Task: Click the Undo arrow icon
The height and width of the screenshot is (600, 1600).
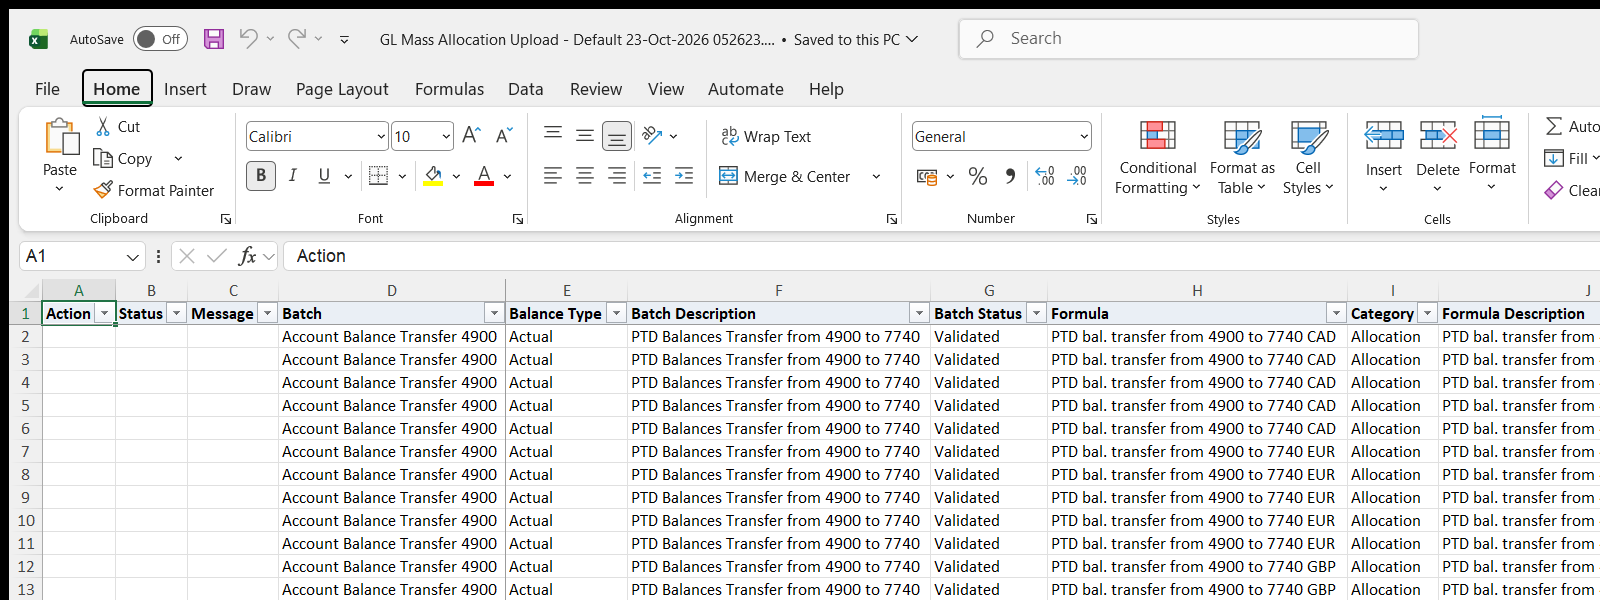Action: tap(249, 39)
